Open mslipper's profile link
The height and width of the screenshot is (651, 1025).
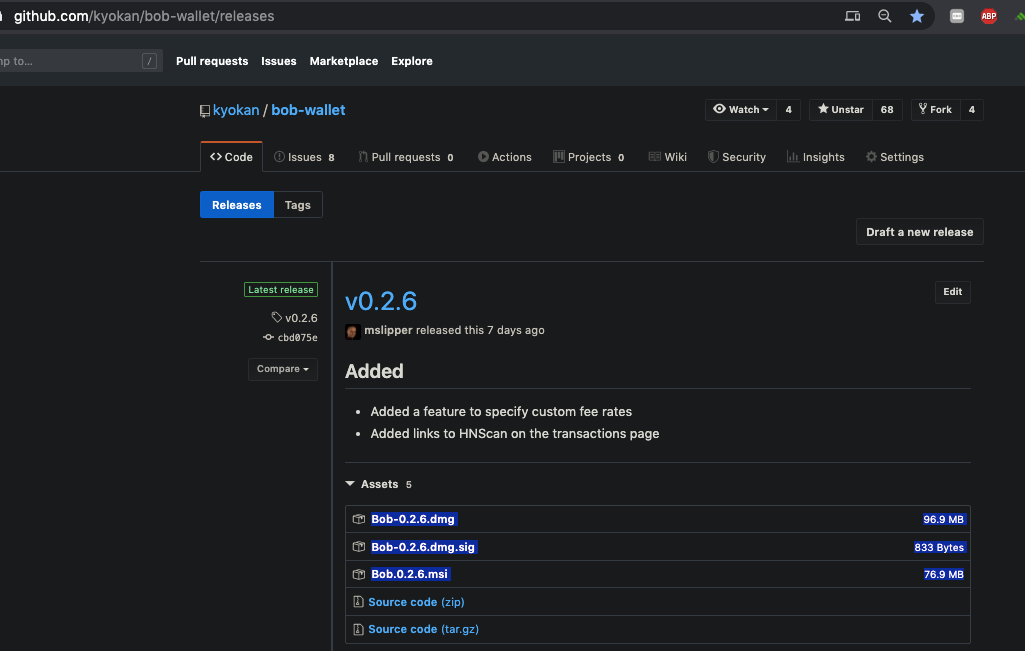388,330
